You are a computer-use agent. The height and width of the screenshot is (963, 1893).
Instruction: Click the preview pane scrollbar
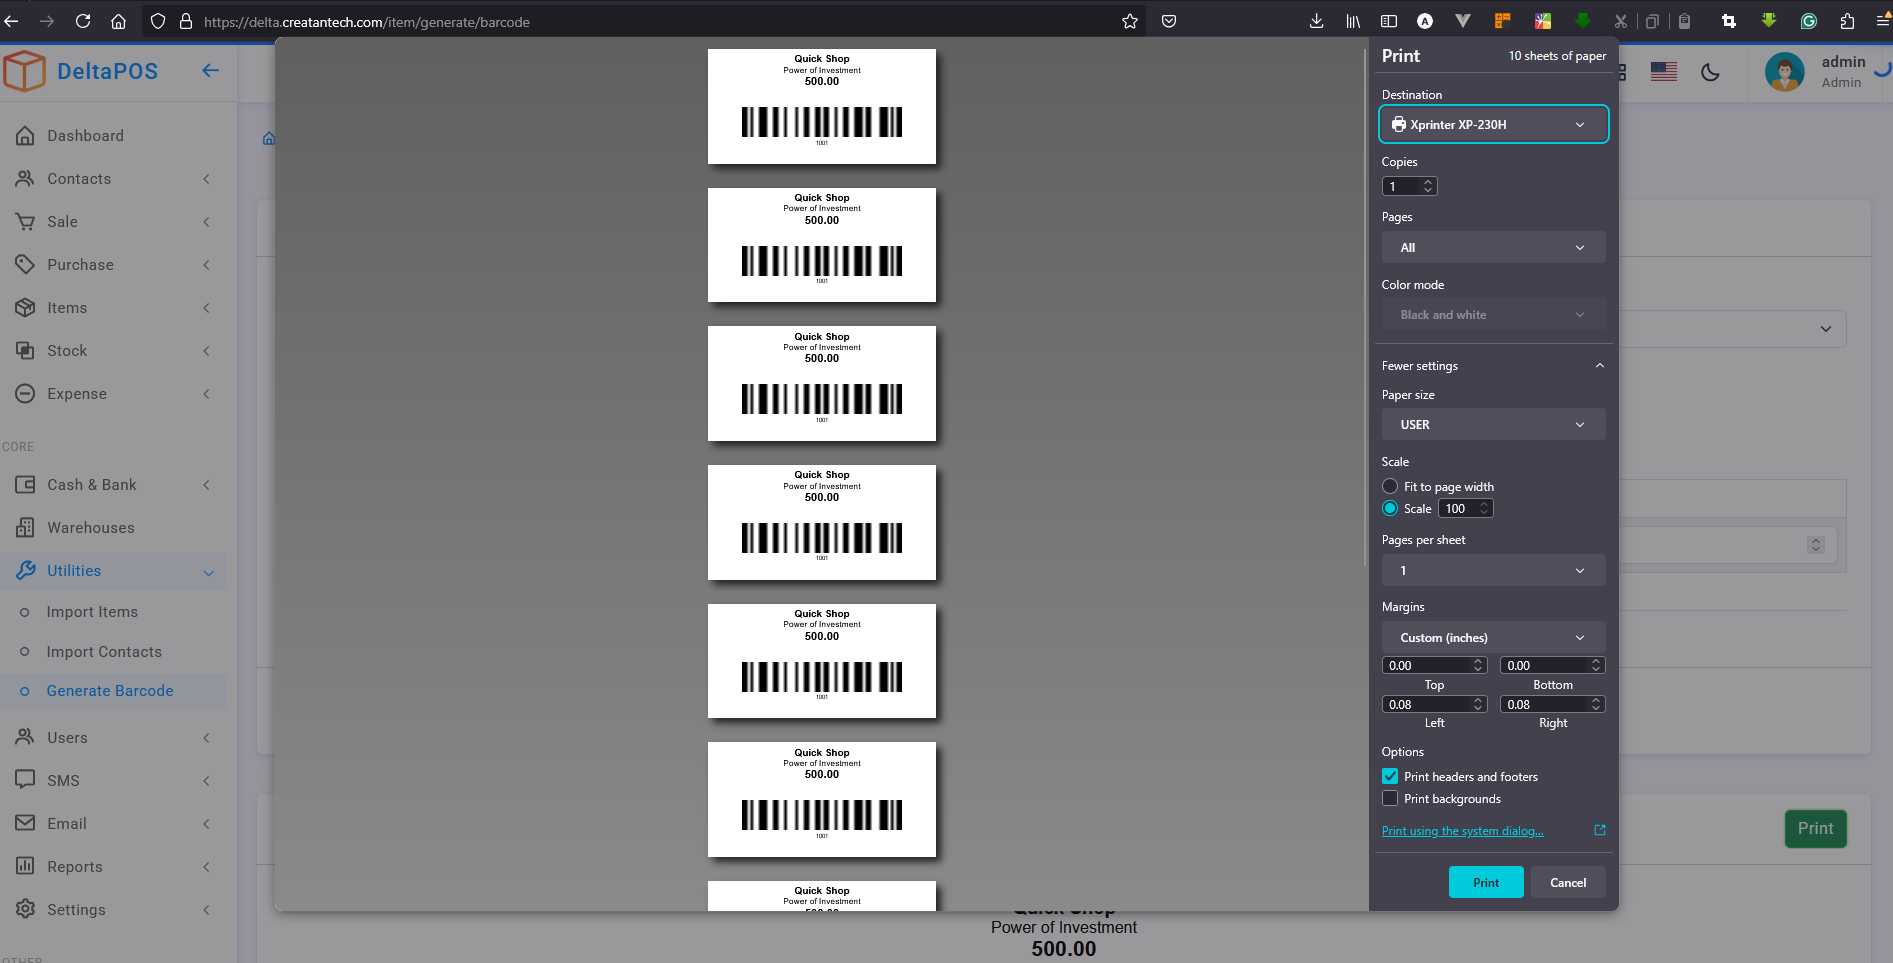point(1365,308)
